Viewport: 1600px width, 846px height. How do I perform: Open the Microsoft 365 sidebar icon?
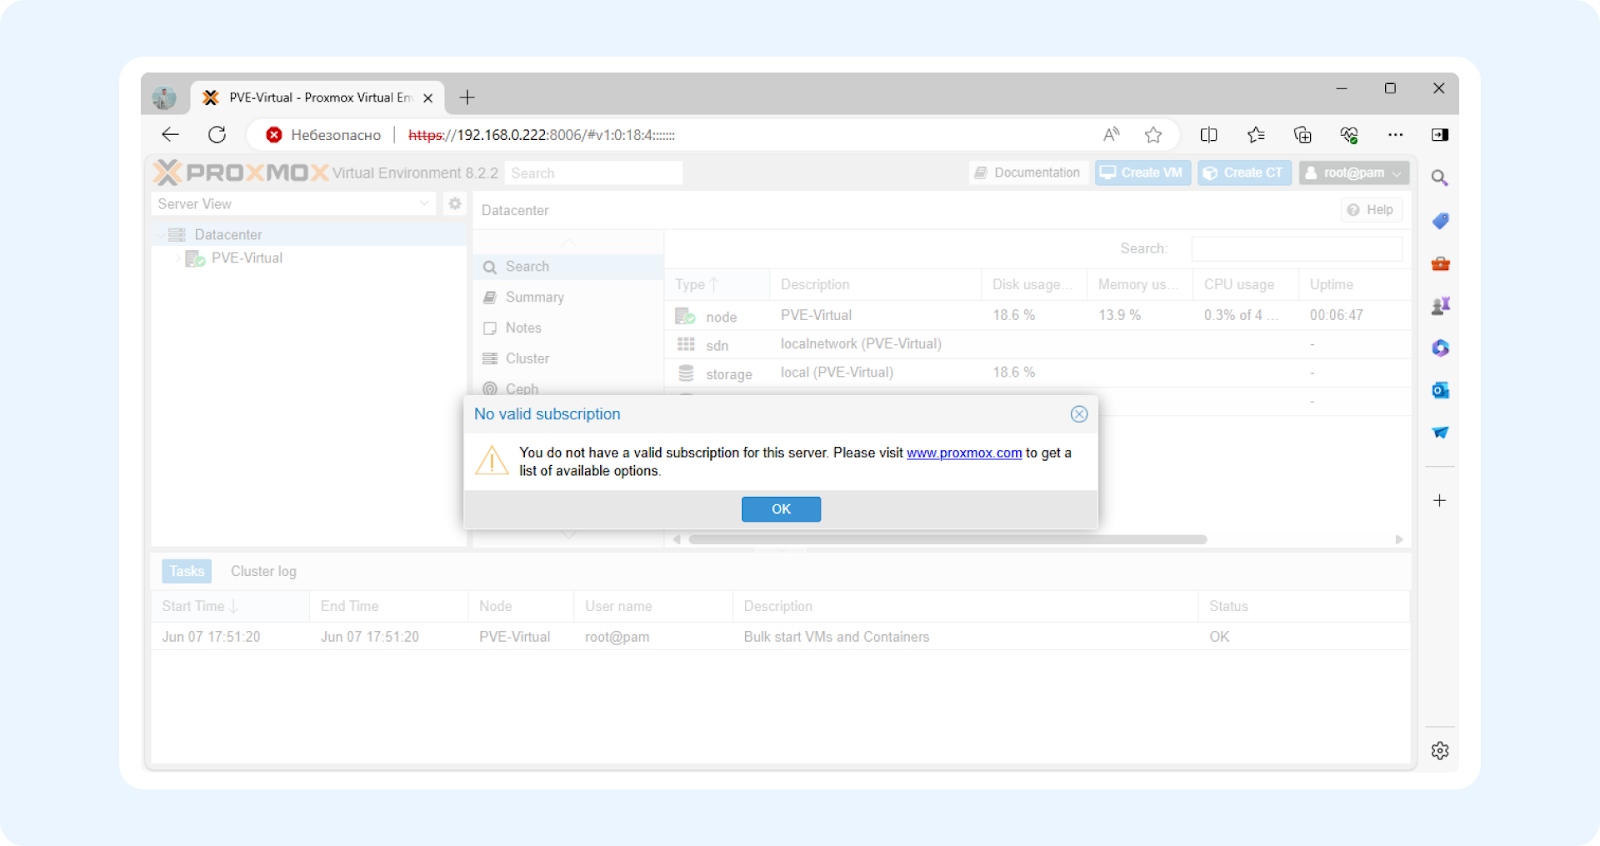click(1440, 348)
